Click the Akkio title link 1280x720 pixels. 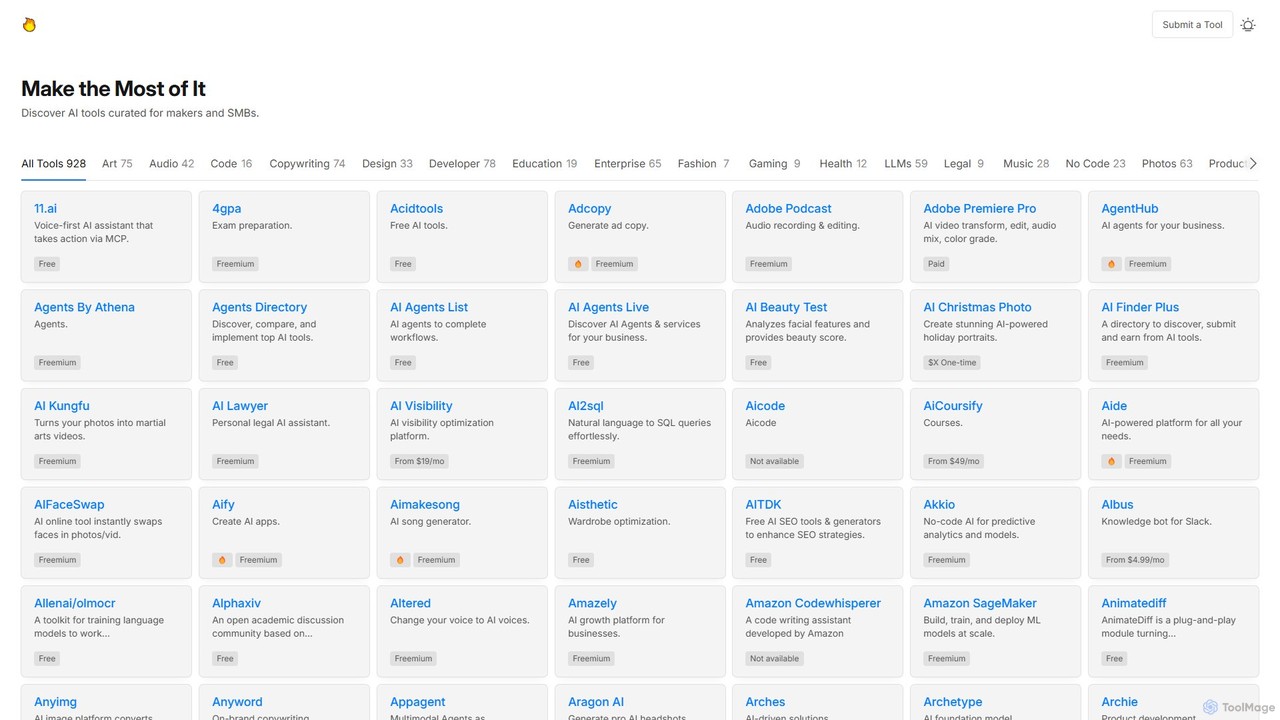coord(939,505)
